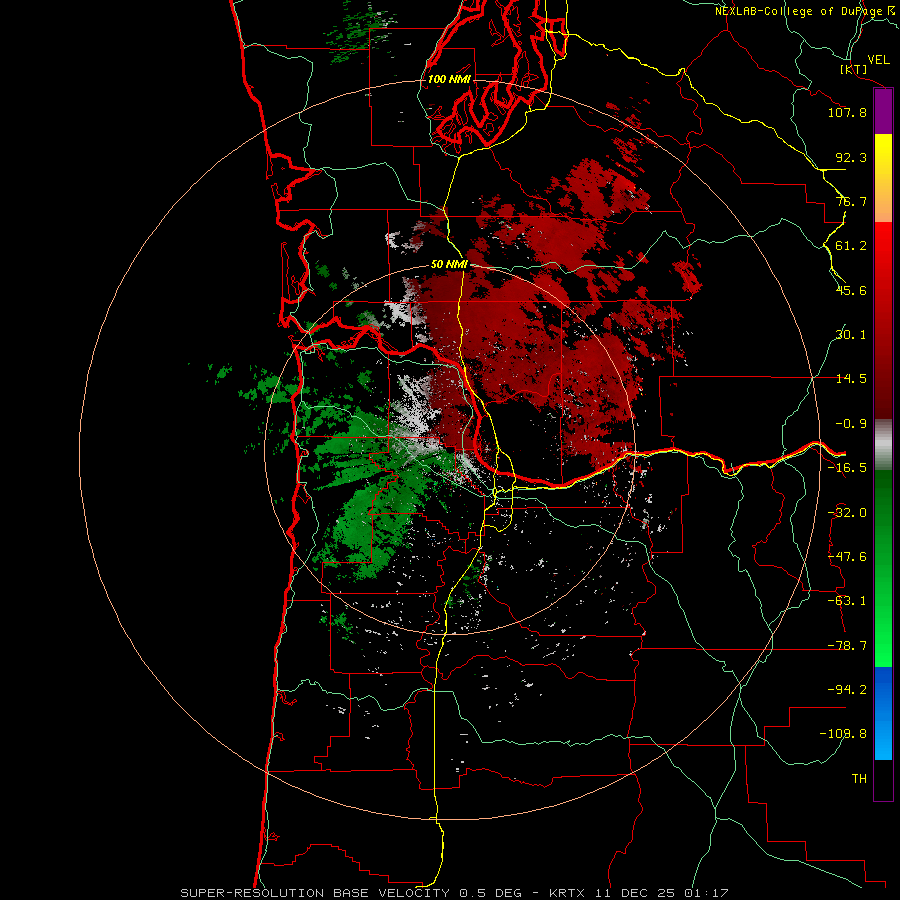The height and width of the screenshot is (900, 900).
Task: Click the gray near-zero segment of the color bar
Action: coord(883,445)
